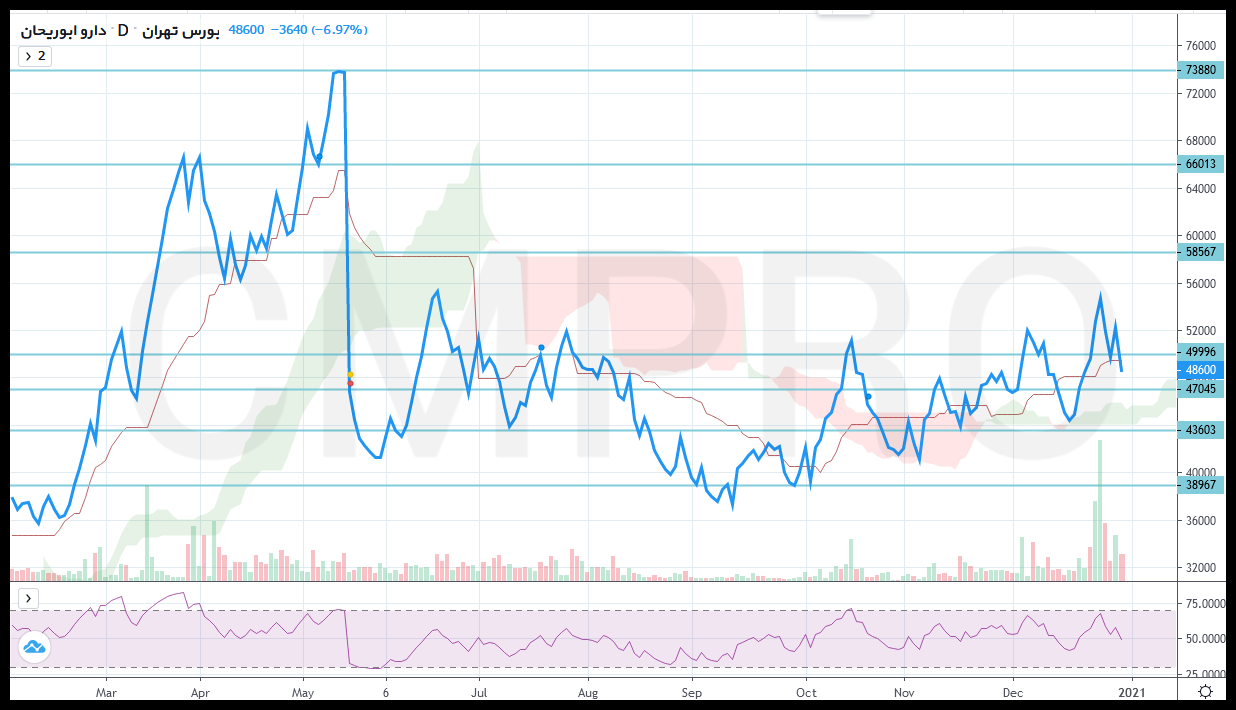Click the Dec label on time axis
The height and width of the screenshot is (710, 1236).
(x=1014, y=692)
